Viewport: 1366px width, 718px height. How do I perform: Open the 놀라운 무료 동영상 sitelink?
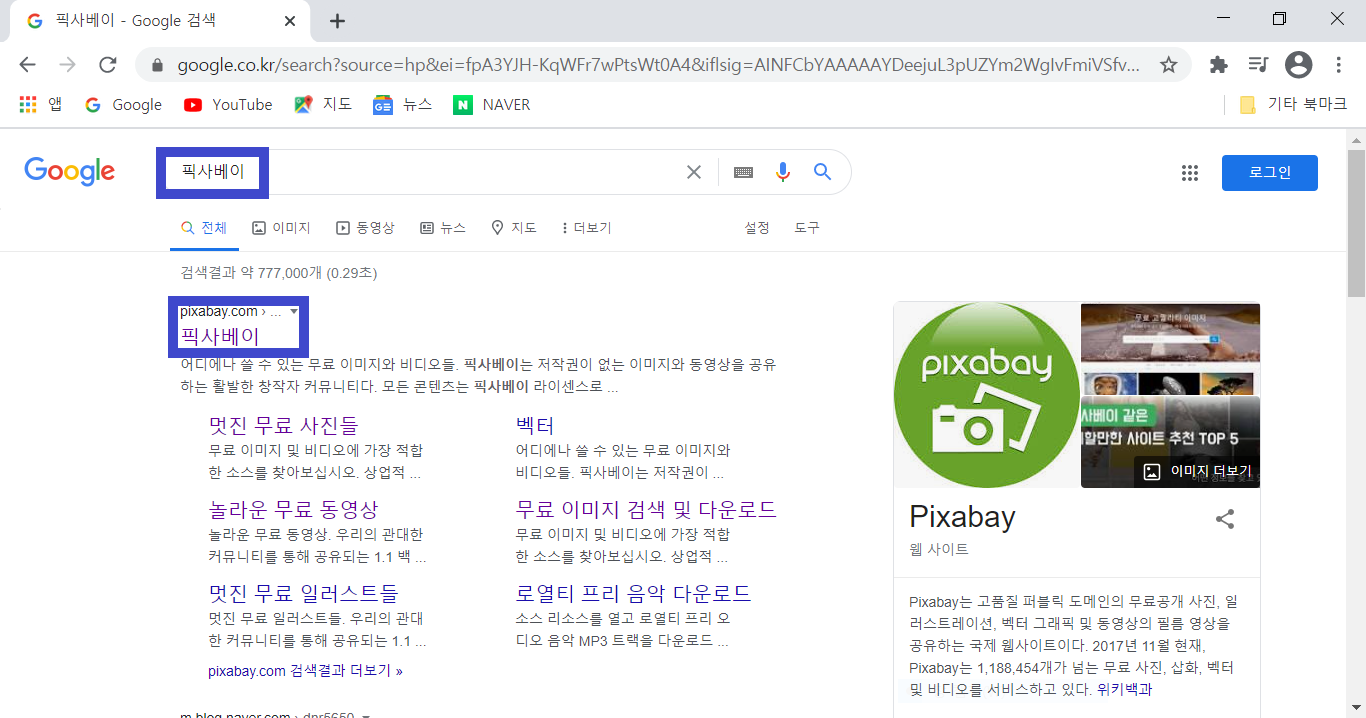tap(293, 509)
